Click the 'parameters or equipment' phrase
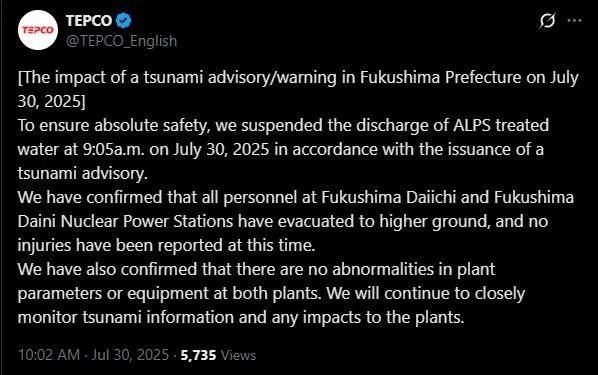 pos(113,294)
